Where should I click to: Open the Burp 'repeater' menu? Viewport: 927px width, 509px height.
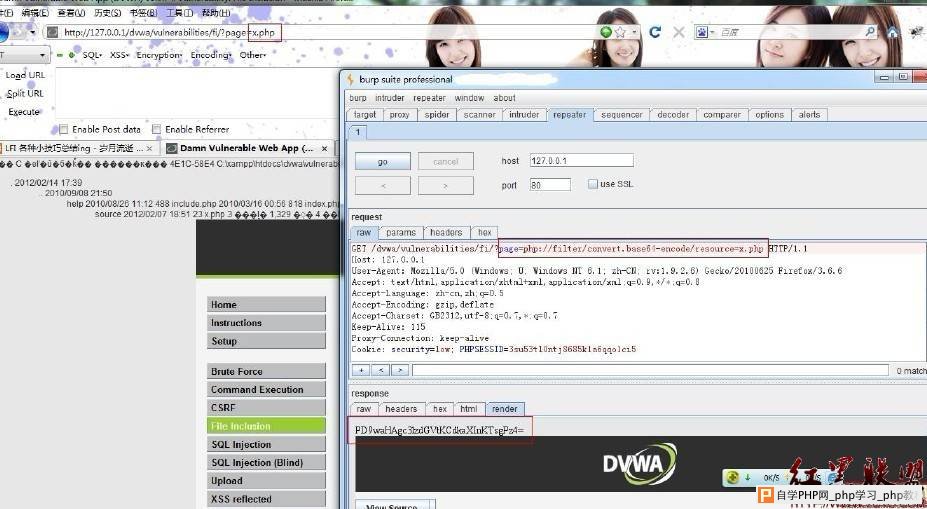click(429, 98)
